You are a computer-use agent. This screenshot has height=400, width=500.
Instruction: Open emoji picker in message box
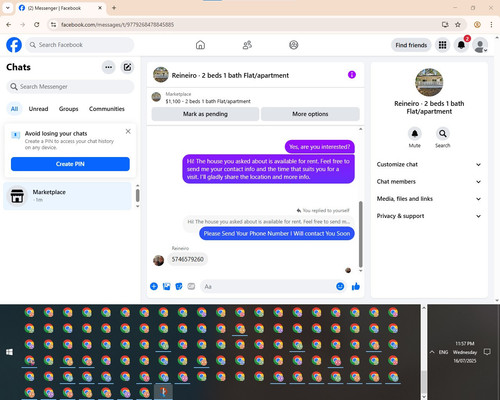point(340,286)
